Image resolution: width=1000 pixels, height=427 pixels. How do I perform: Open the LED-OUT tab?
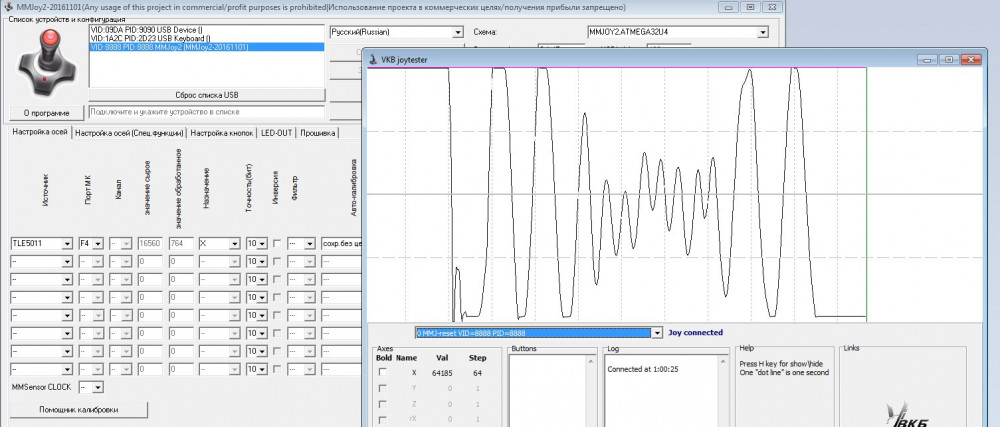277,133
